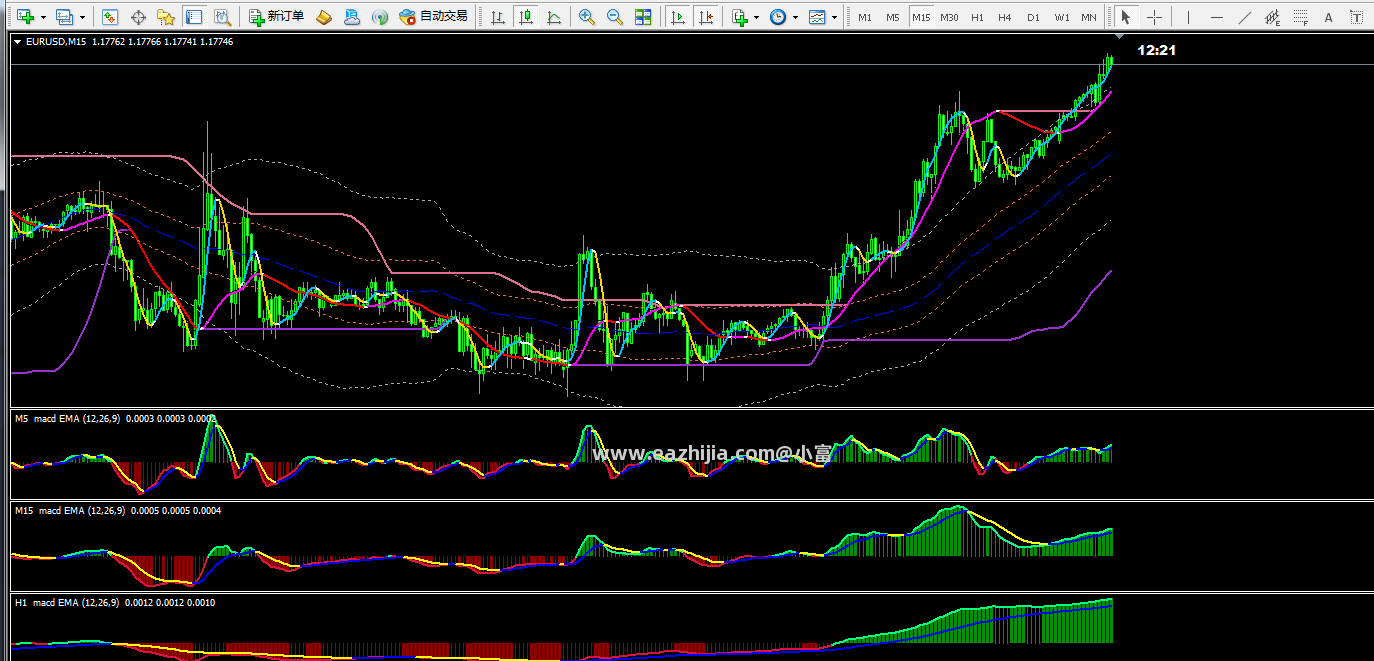Viewport: 1374px width, 661px height.
Task: Switch chart to Bar Chart mode
Action: pos(497,17)
